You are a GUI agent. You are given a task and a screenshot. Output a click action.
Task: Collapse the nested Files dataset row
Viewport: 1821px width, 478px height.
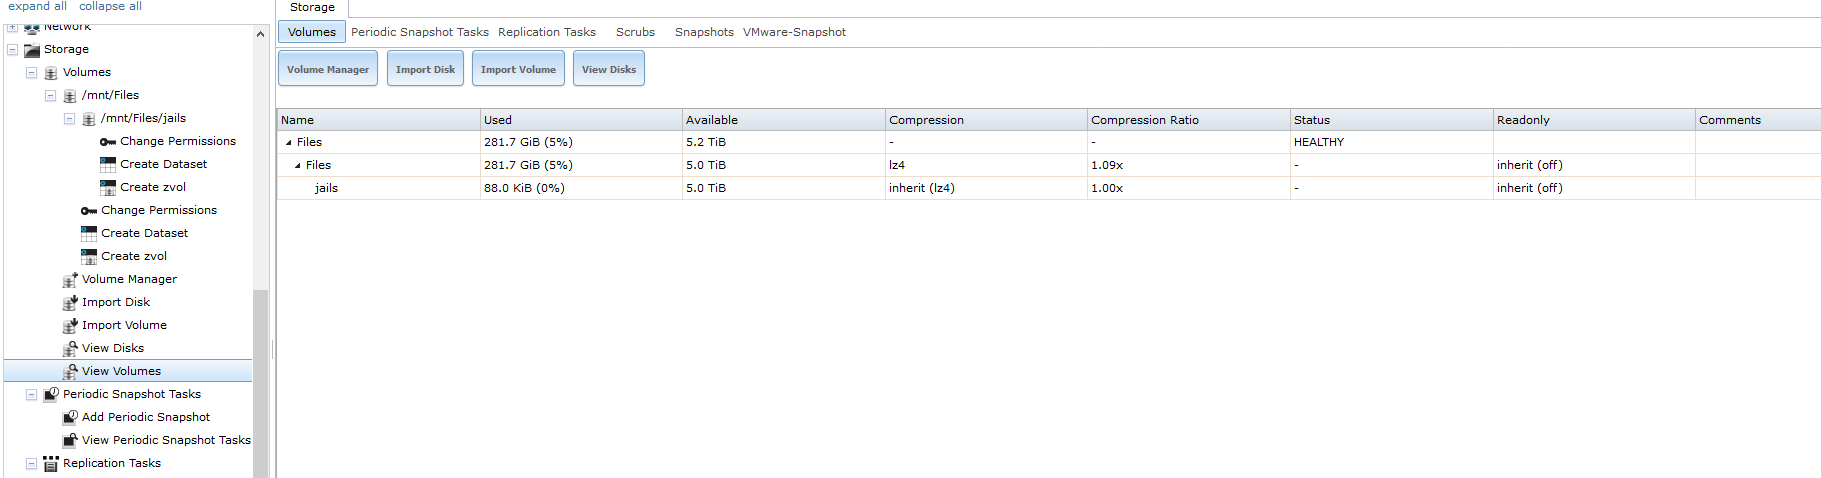click(x=298, y=165)
